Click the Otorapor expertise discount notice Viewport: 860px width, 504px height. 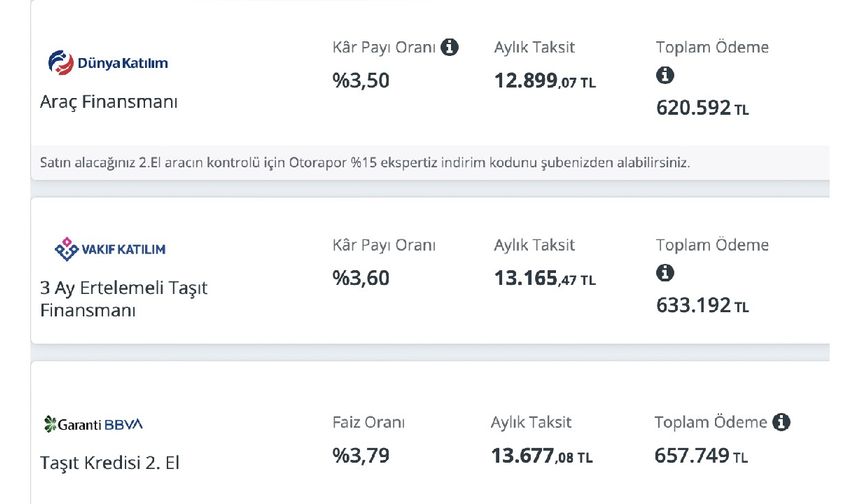365,162
